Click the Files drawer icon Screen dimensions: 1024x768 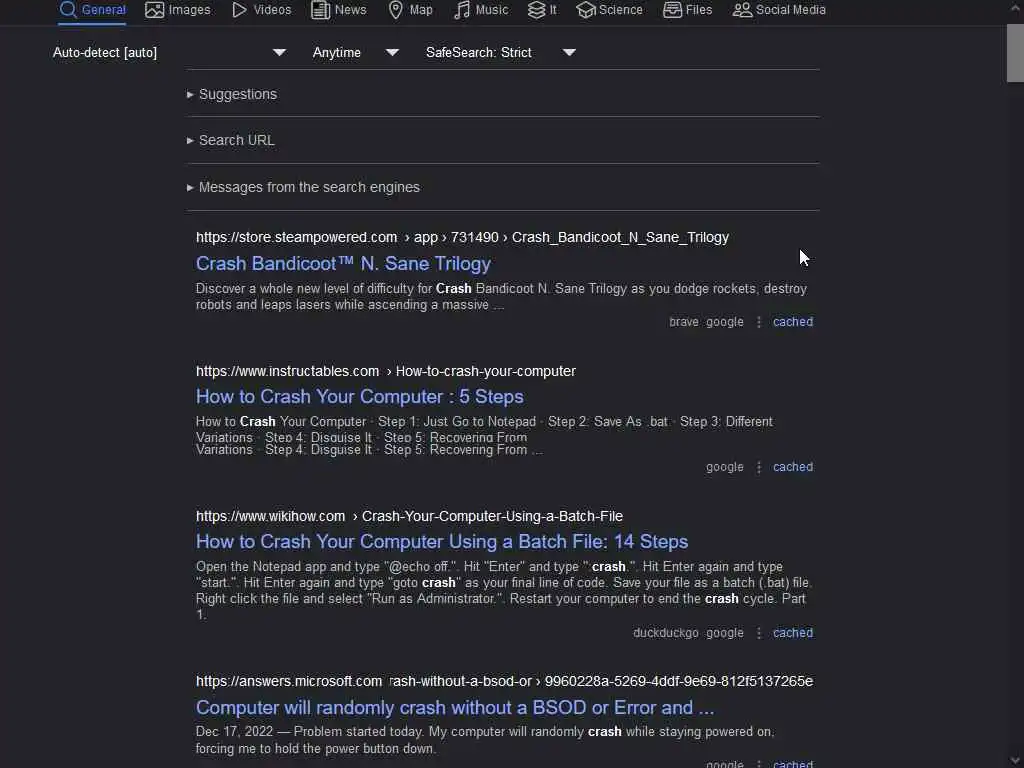[x=672, y=10]
